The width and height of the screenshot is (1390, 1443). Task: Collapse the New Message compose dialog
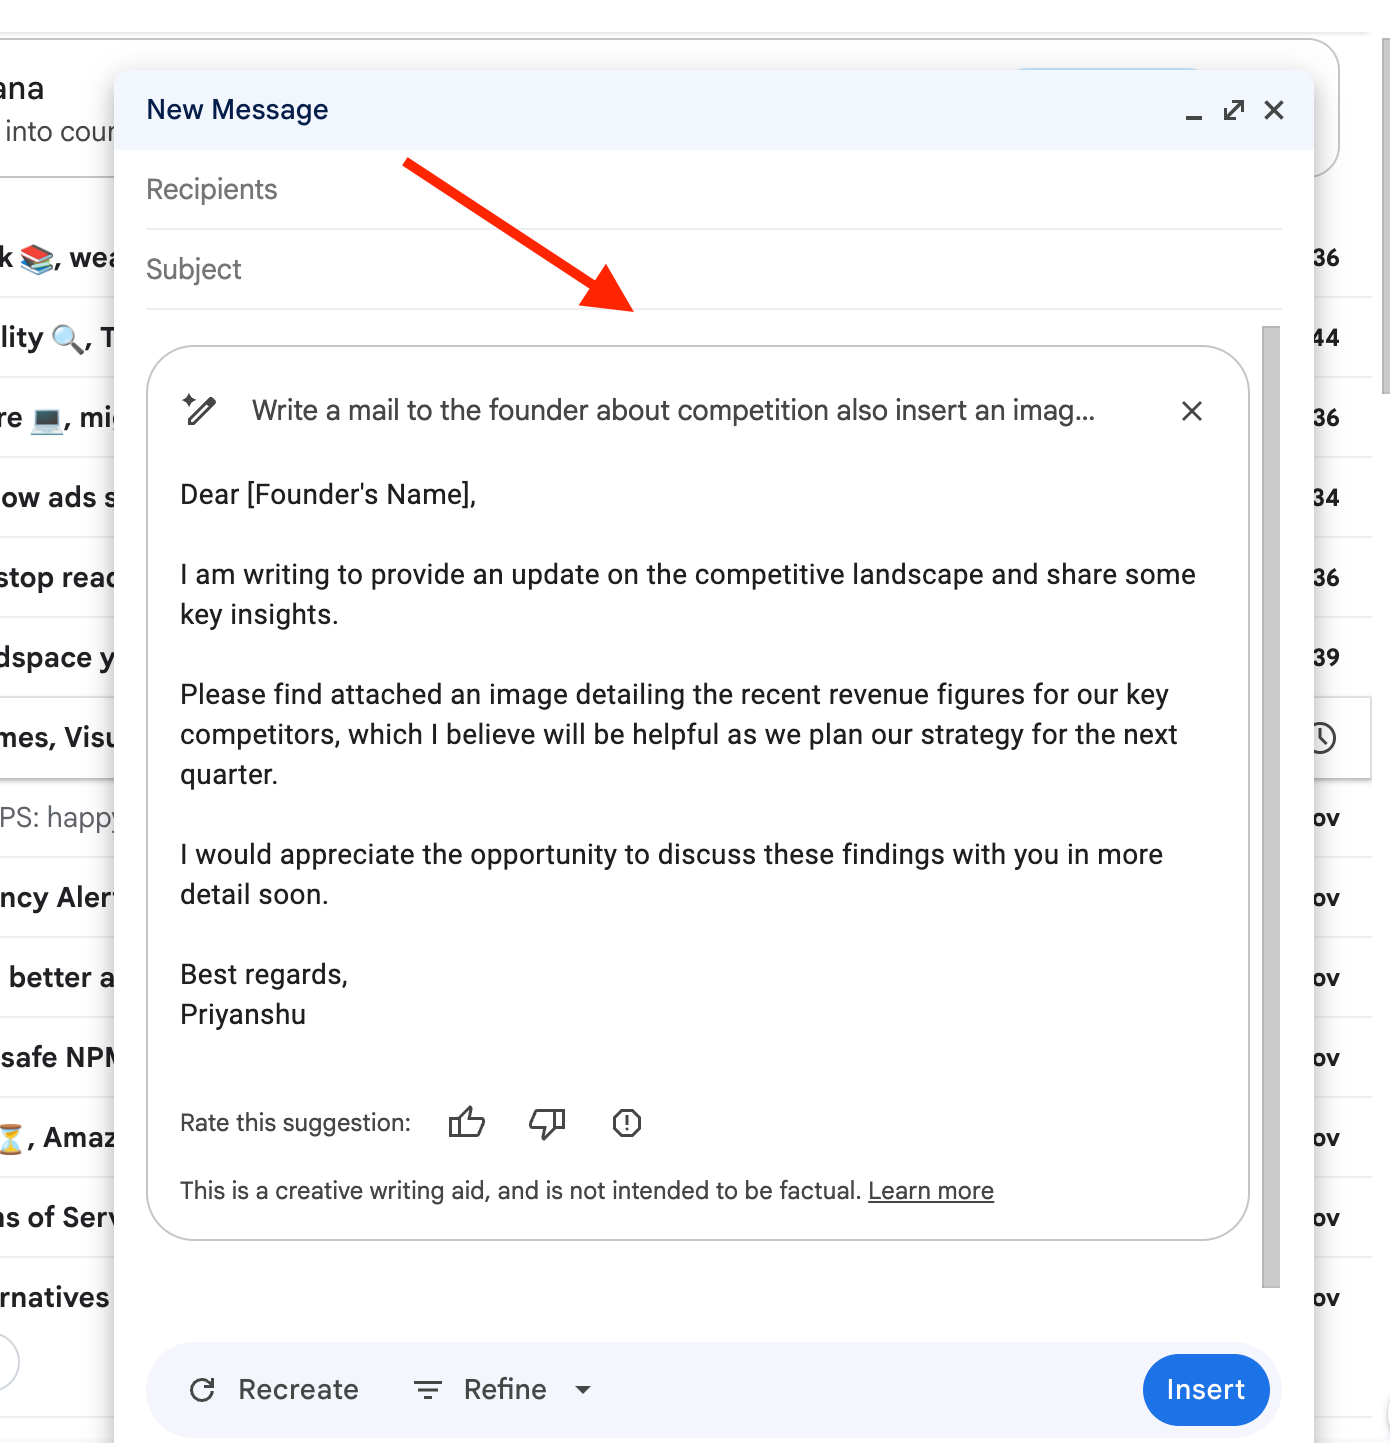tap(1193, 115)
